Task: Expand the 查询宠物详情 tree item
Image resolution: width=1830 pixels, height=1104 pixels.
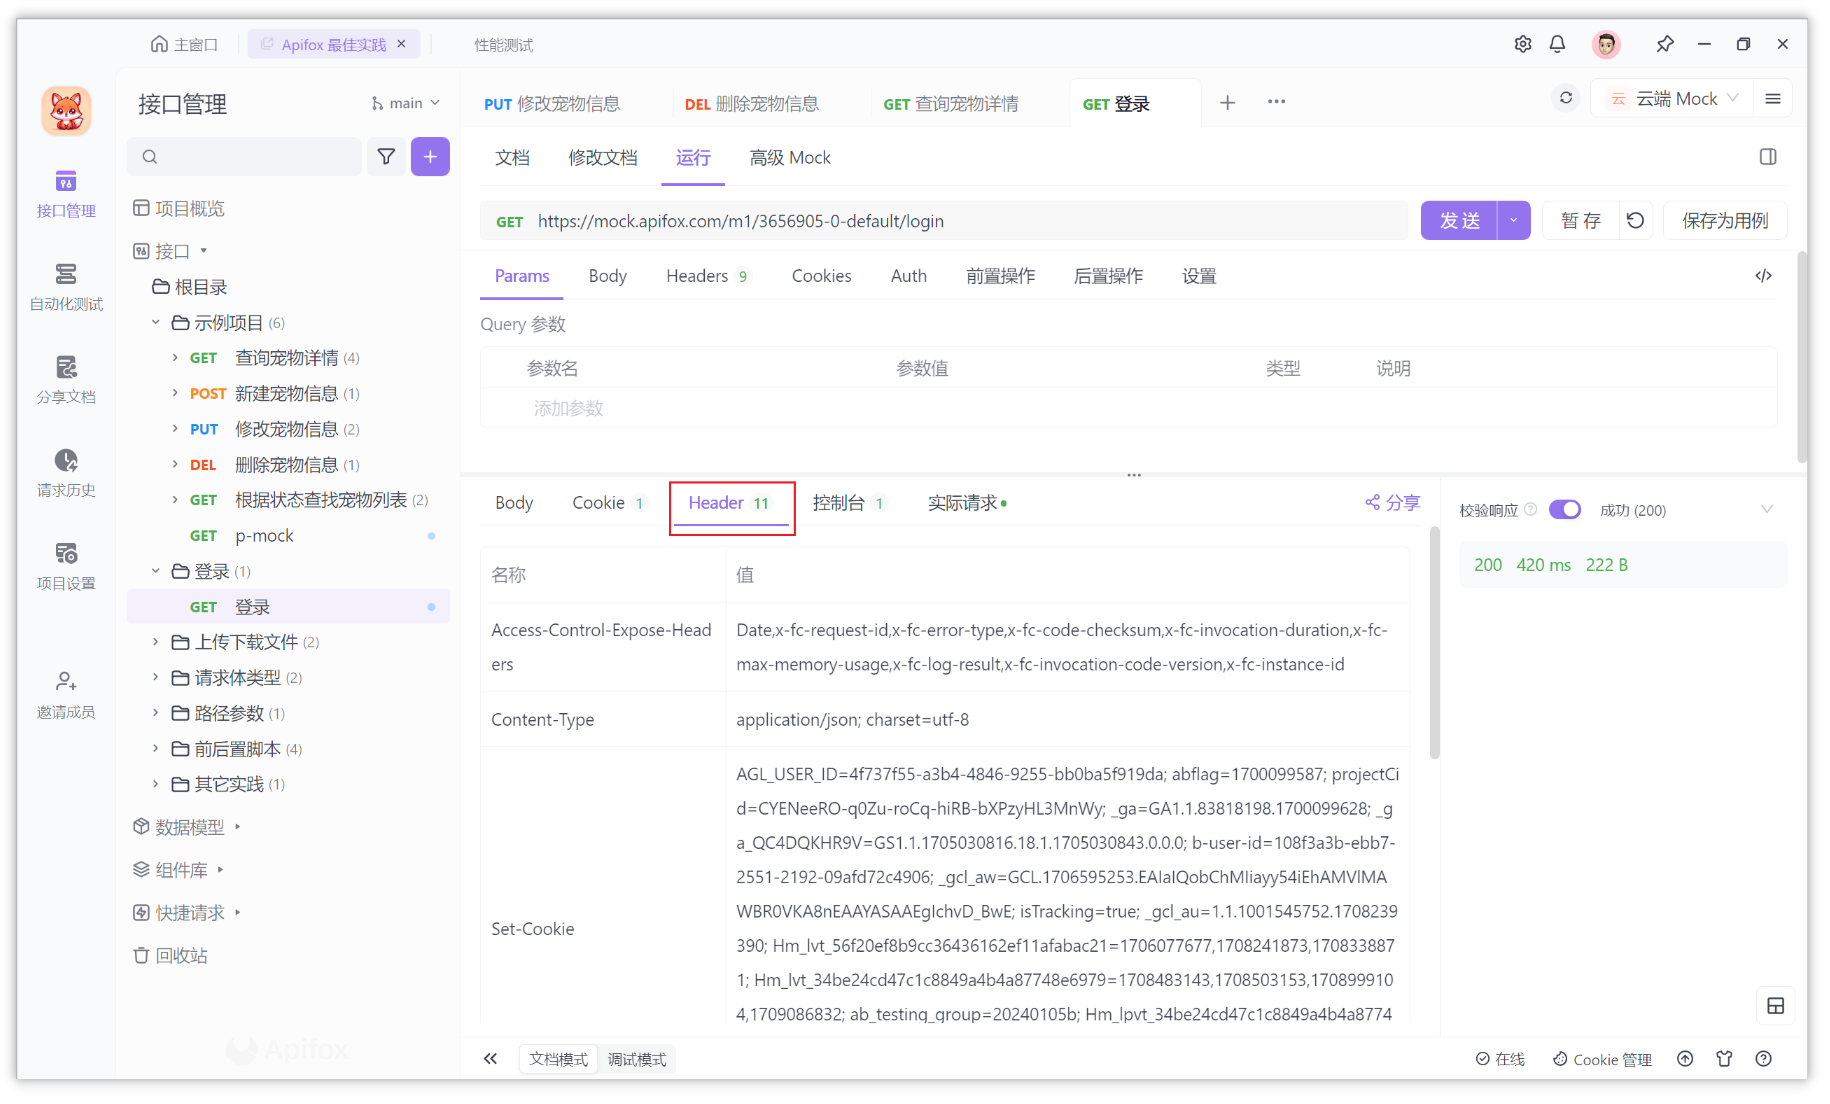Action: [175, 357]
